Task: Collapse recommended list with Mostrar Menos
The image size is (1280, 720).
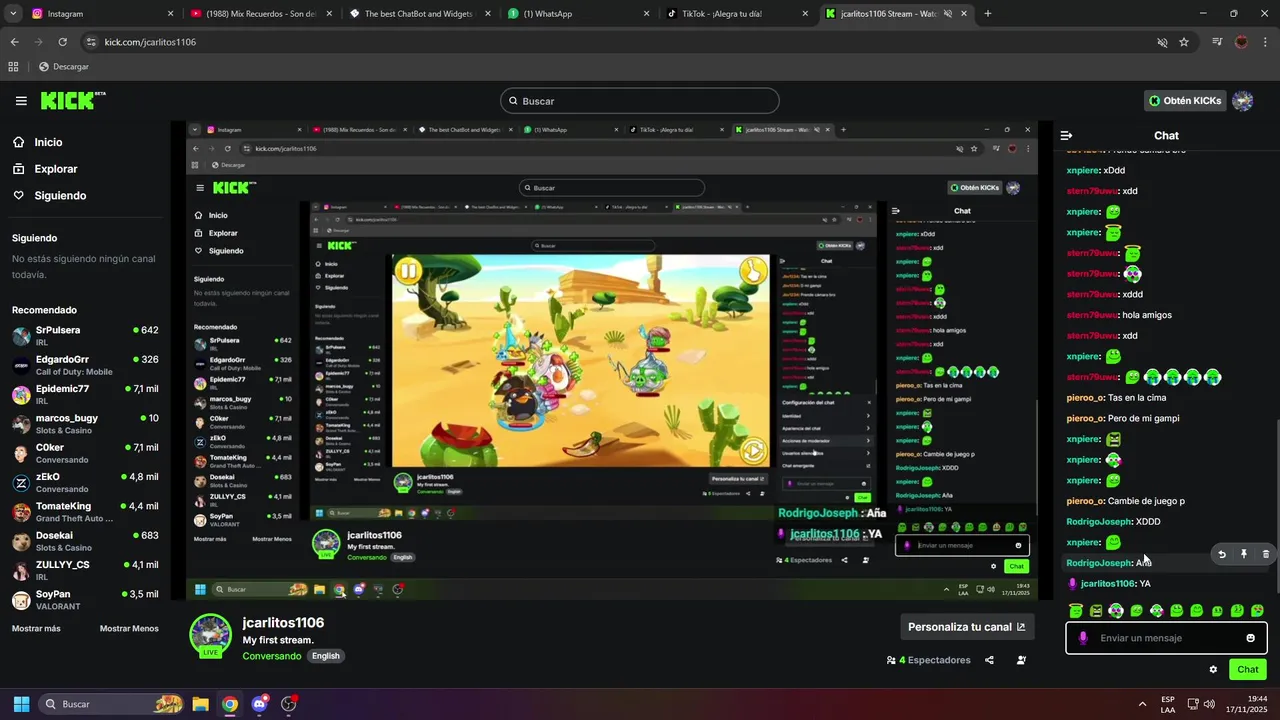Action: [x=129, y=628]
